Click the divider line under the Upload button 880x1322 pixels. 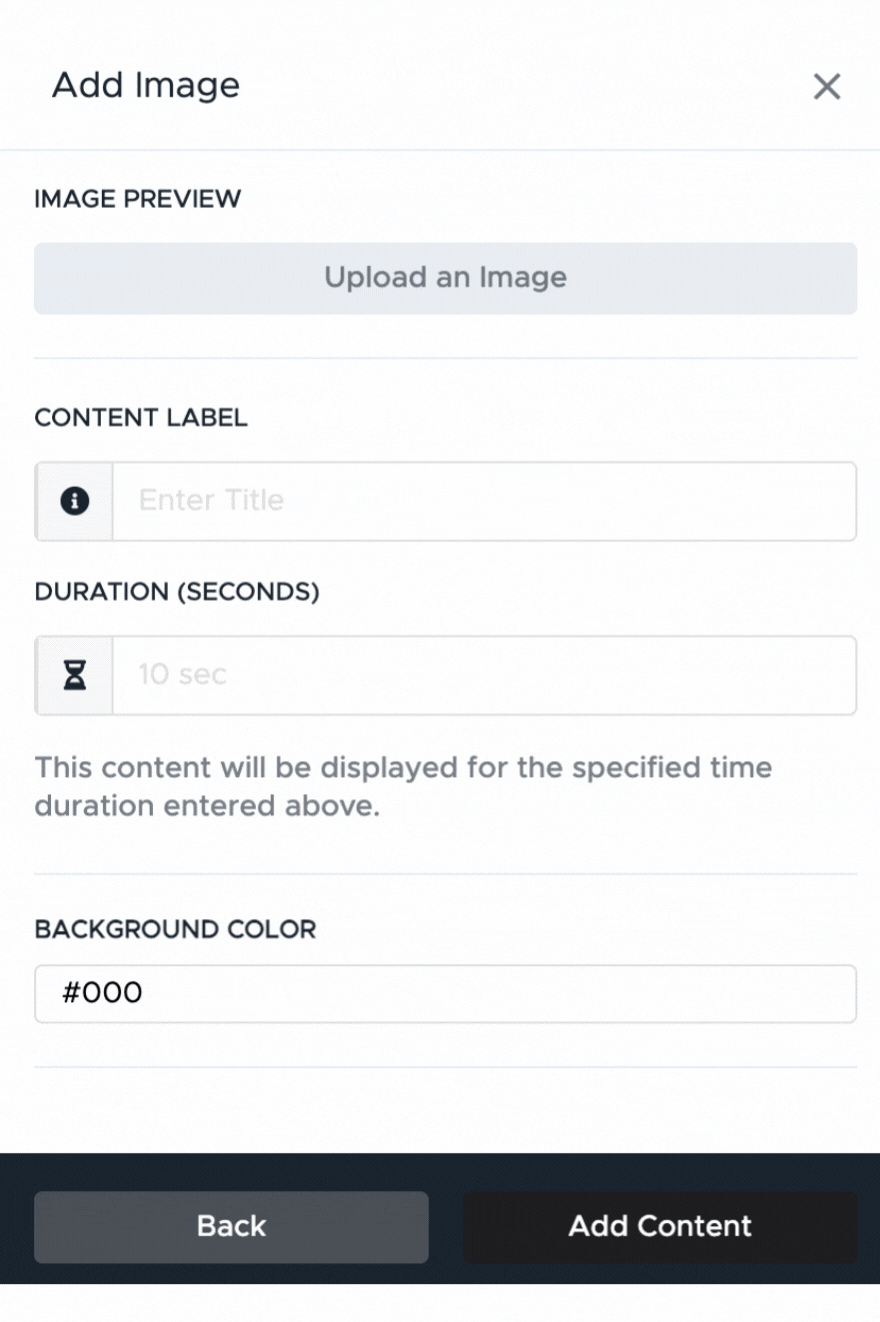pos(445,358)
